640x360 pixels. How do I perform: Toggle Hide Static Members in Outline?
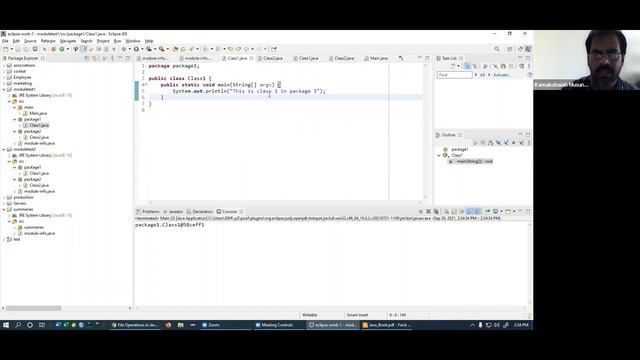coord(506,142)
